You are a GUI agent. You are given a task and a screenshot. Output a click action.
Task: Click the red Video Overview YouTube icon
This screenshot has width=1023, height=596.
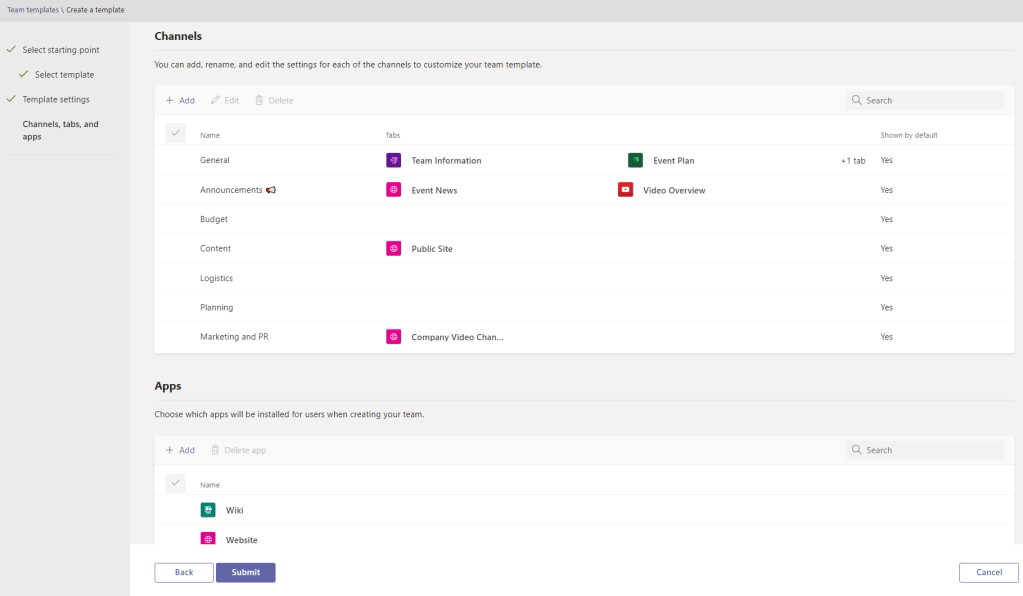625,190
